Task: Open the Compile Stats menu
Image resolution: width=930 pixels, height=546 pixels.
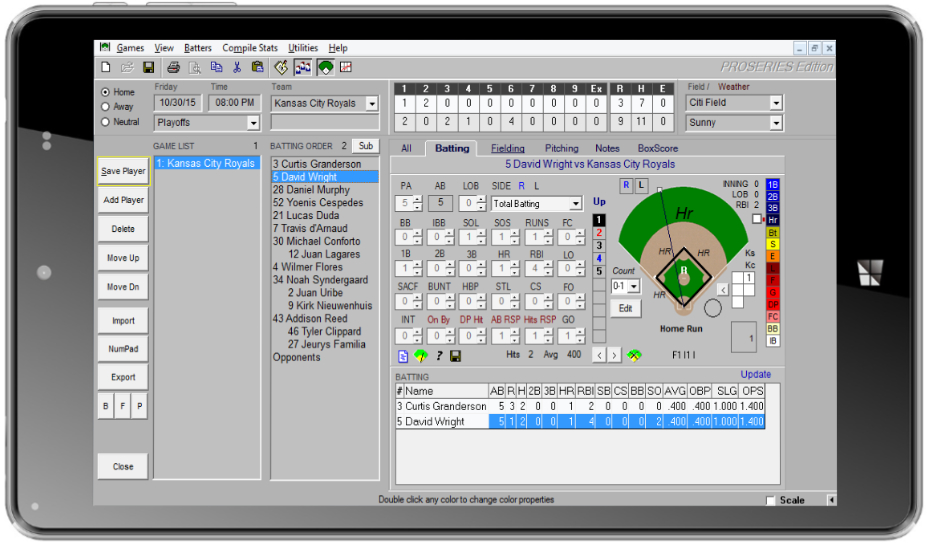Action: point(250,48)
